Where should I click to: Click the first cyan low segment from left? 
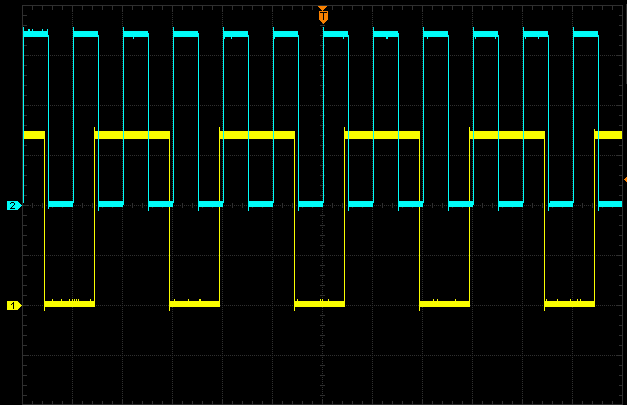pos(60,204)
